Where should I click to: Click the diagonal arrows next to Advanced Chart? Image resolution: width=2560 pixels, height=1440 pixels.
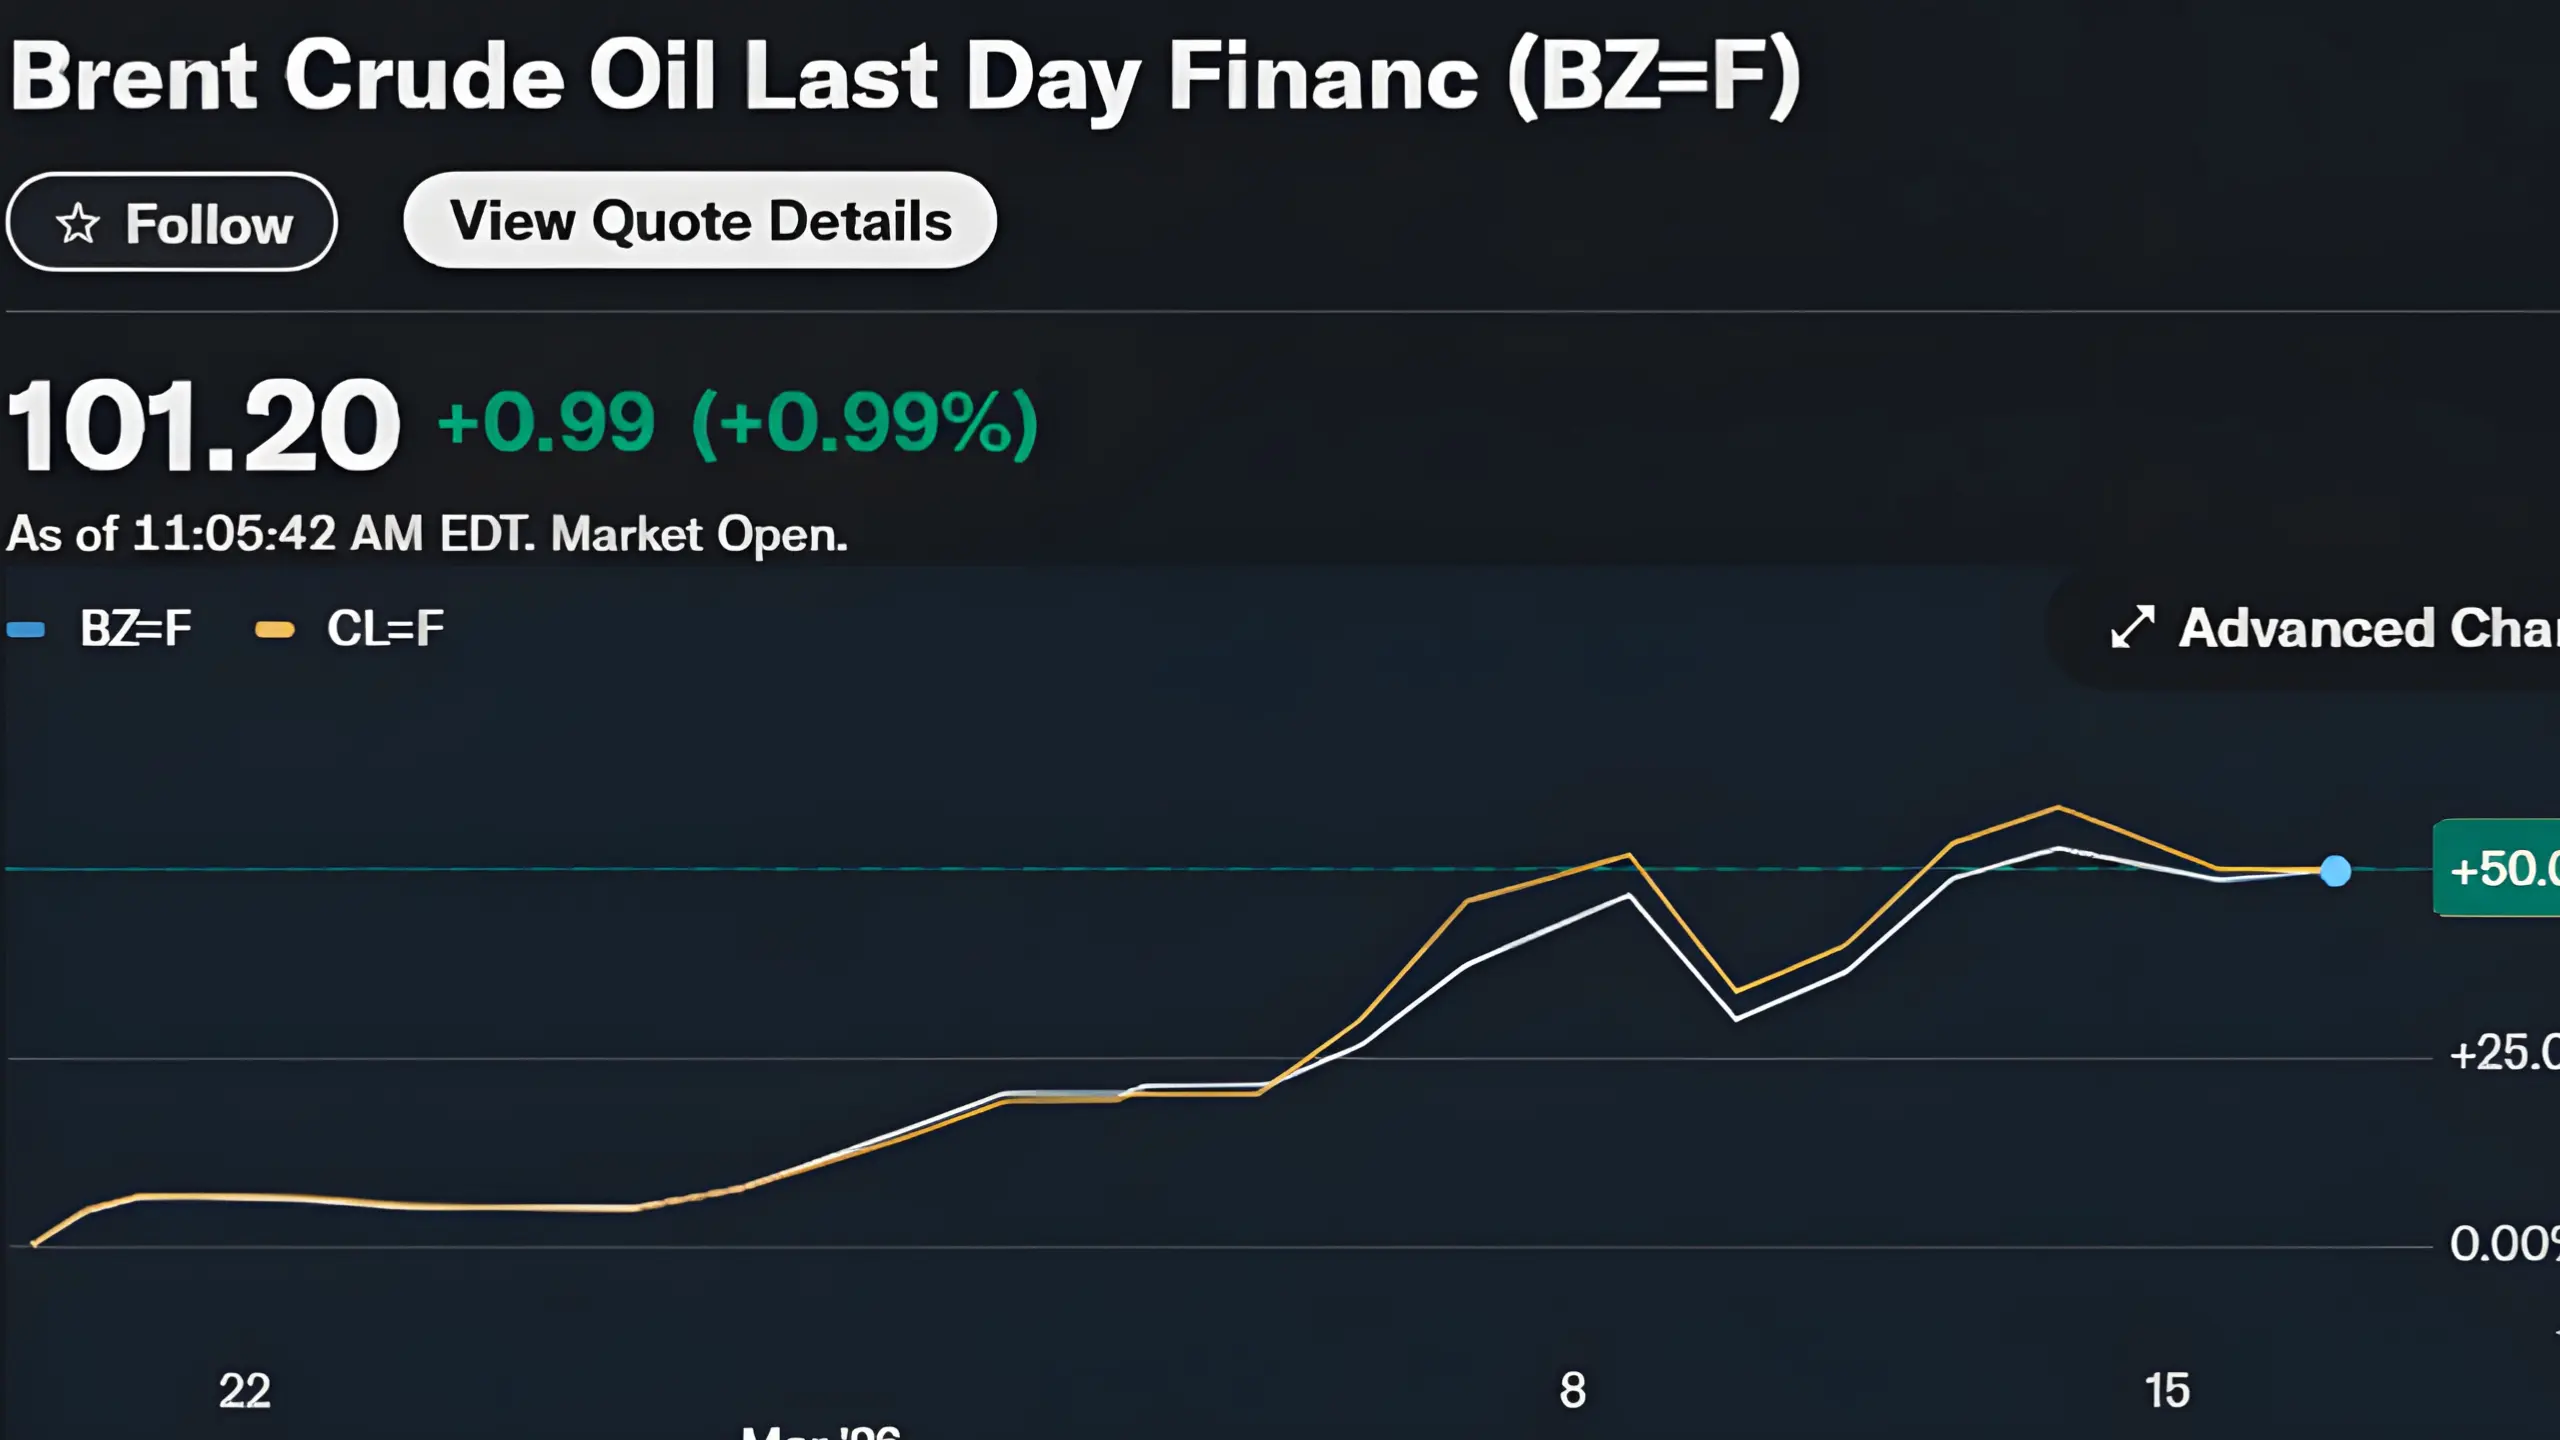[2134, 628]
